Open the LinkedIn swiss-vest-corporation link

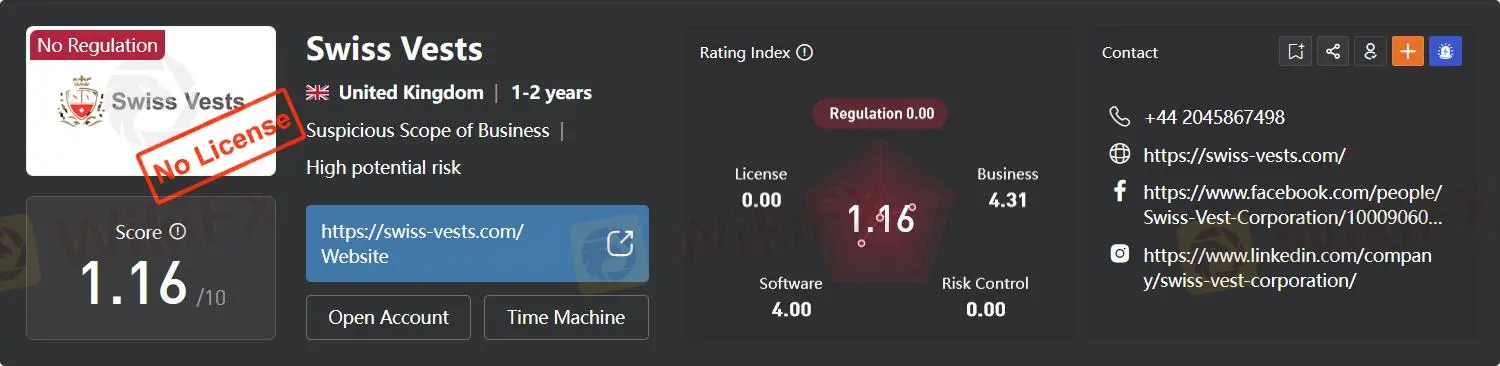pos(1287,268)
